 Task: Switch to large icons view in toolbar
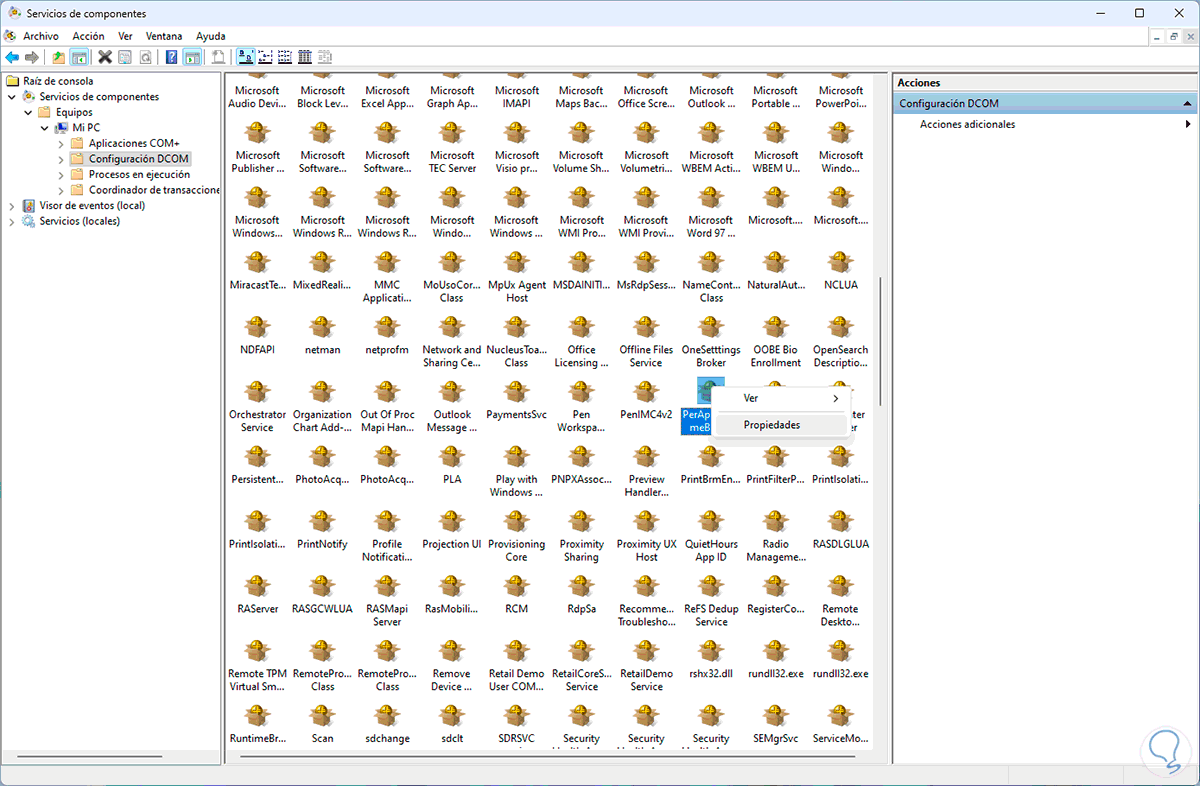point(245,57)
